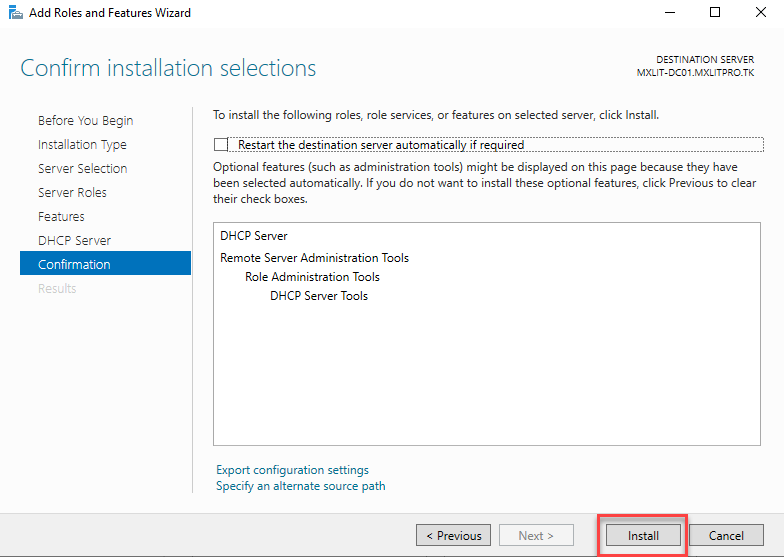This screenshot has height=557, width=784.
Task: Select the DHCP Server step
Action: coord(74,241)
